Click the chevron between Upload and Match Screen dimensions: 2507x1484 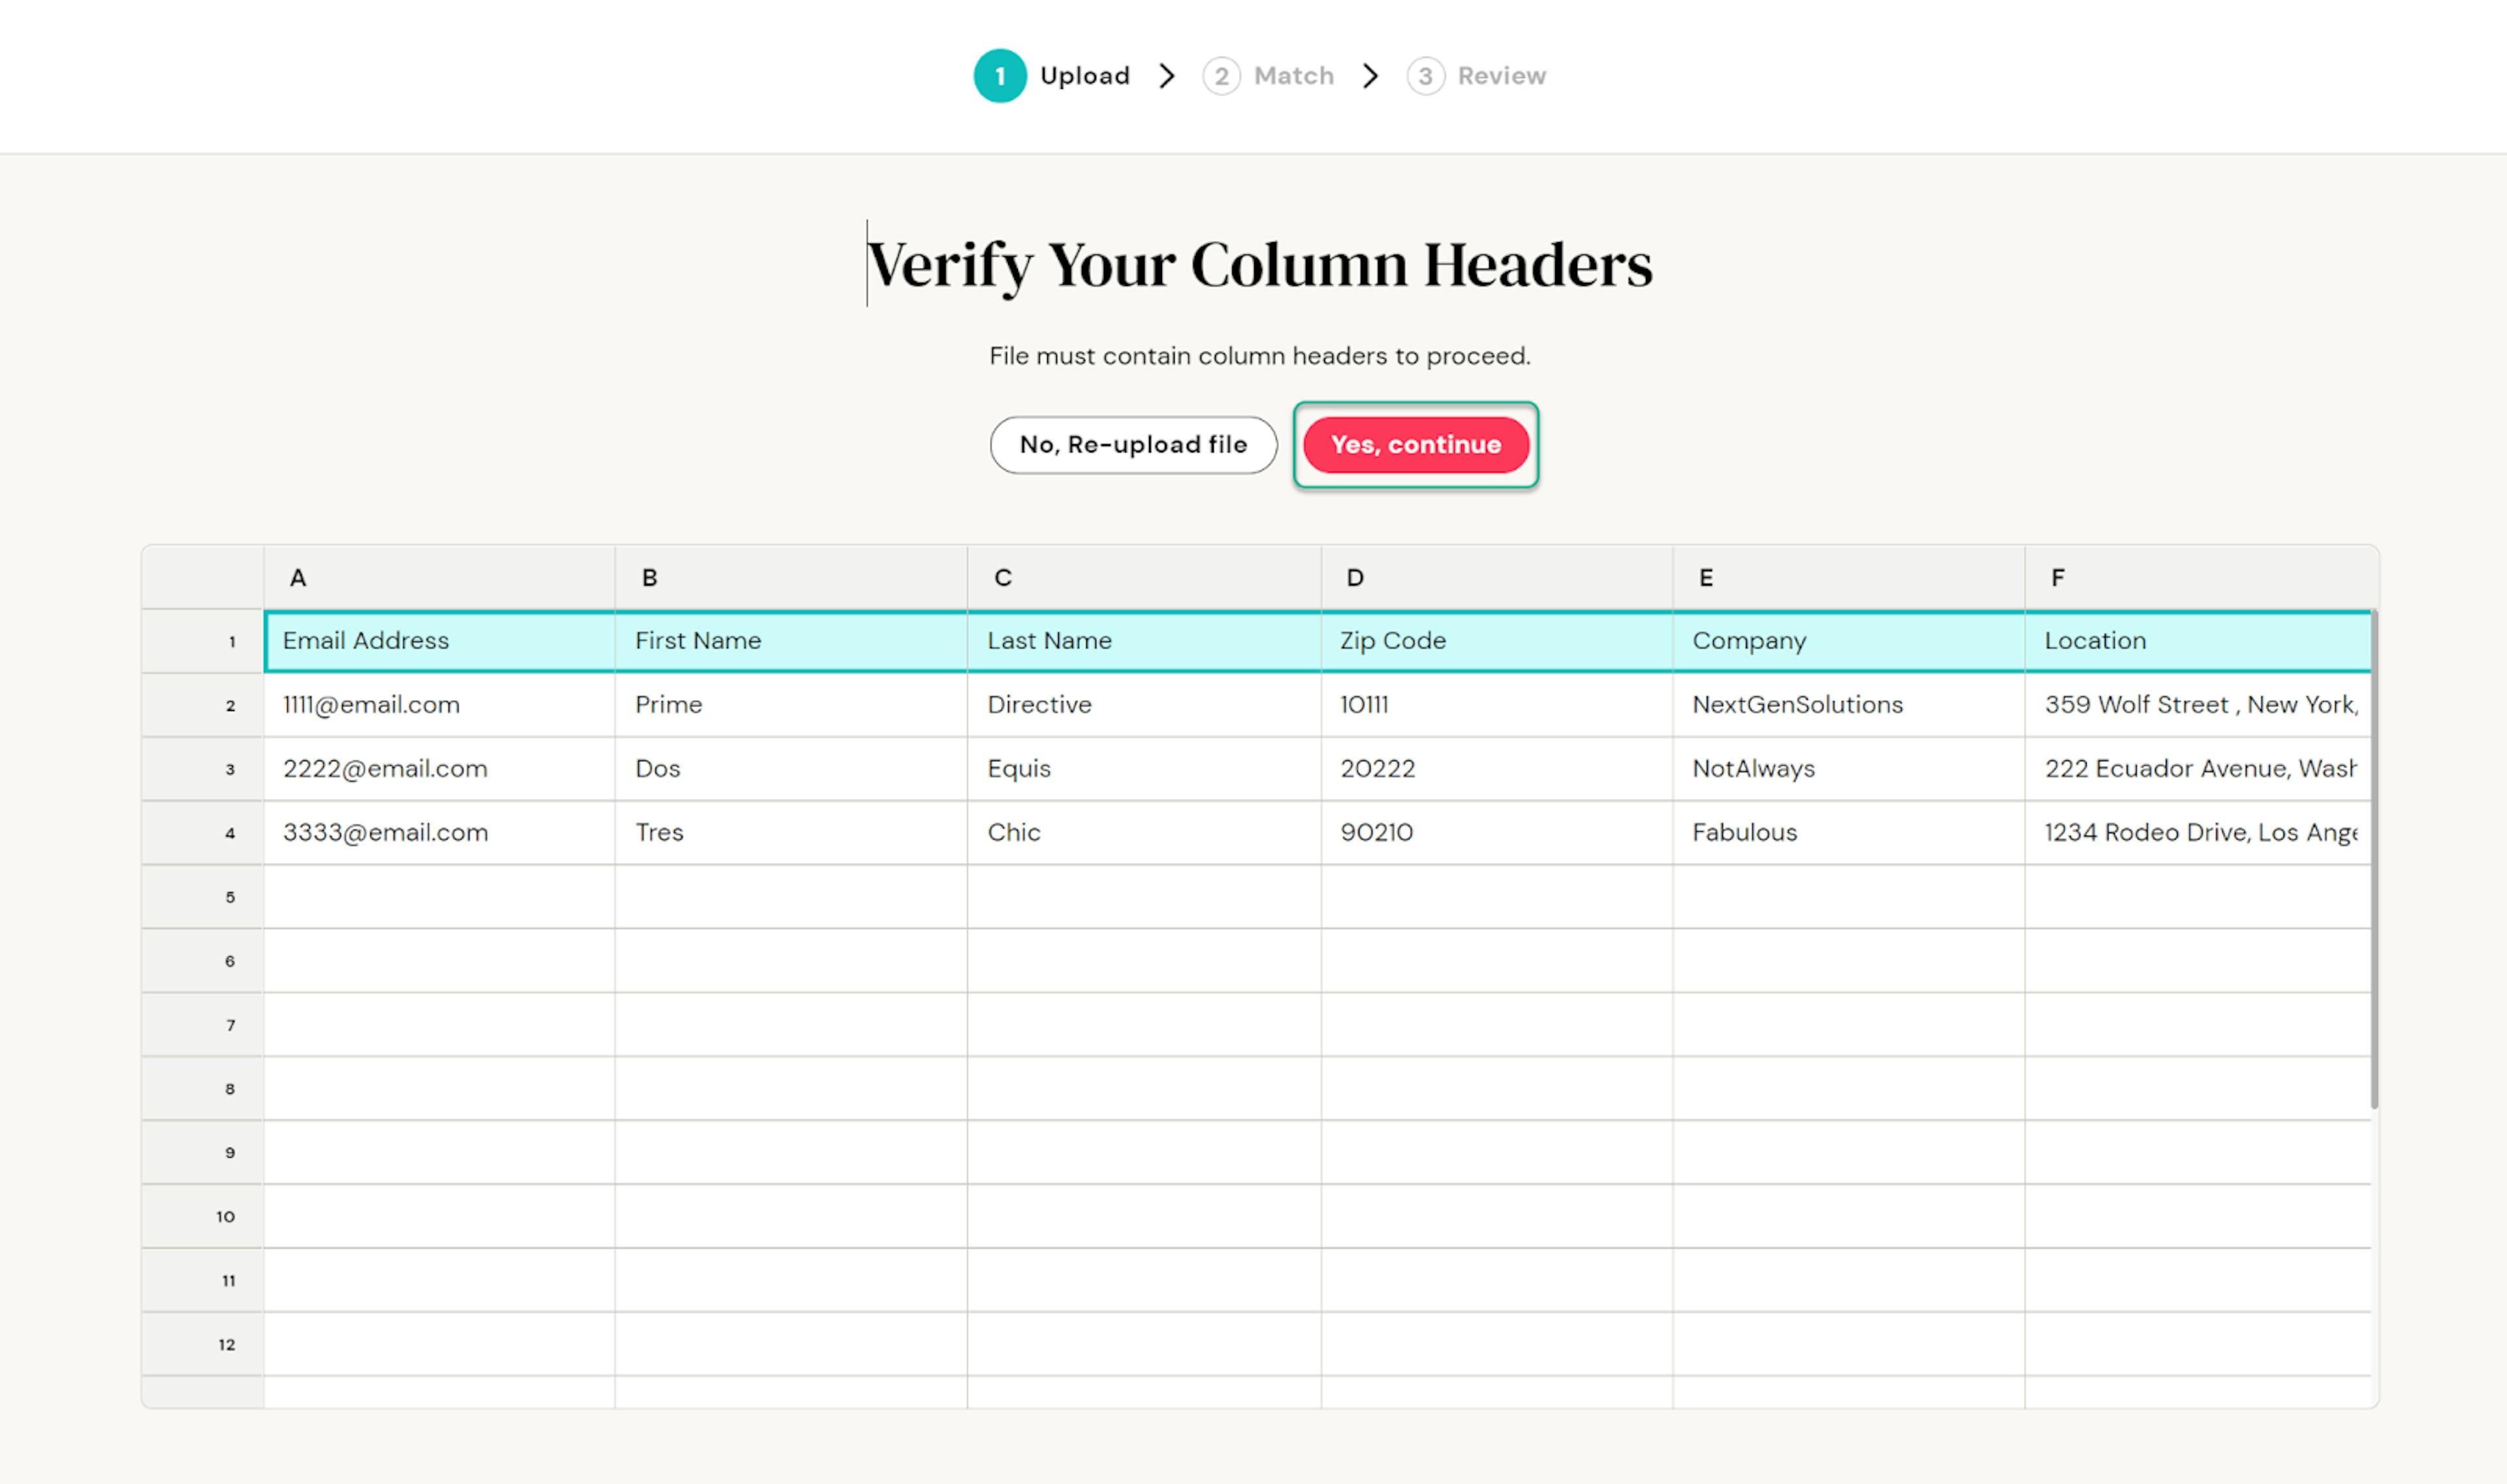[1167, 76]
